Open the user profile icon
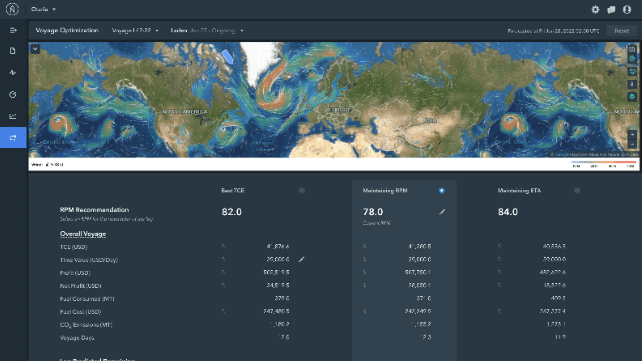The image size is (643, 361). tap(627, 9)
